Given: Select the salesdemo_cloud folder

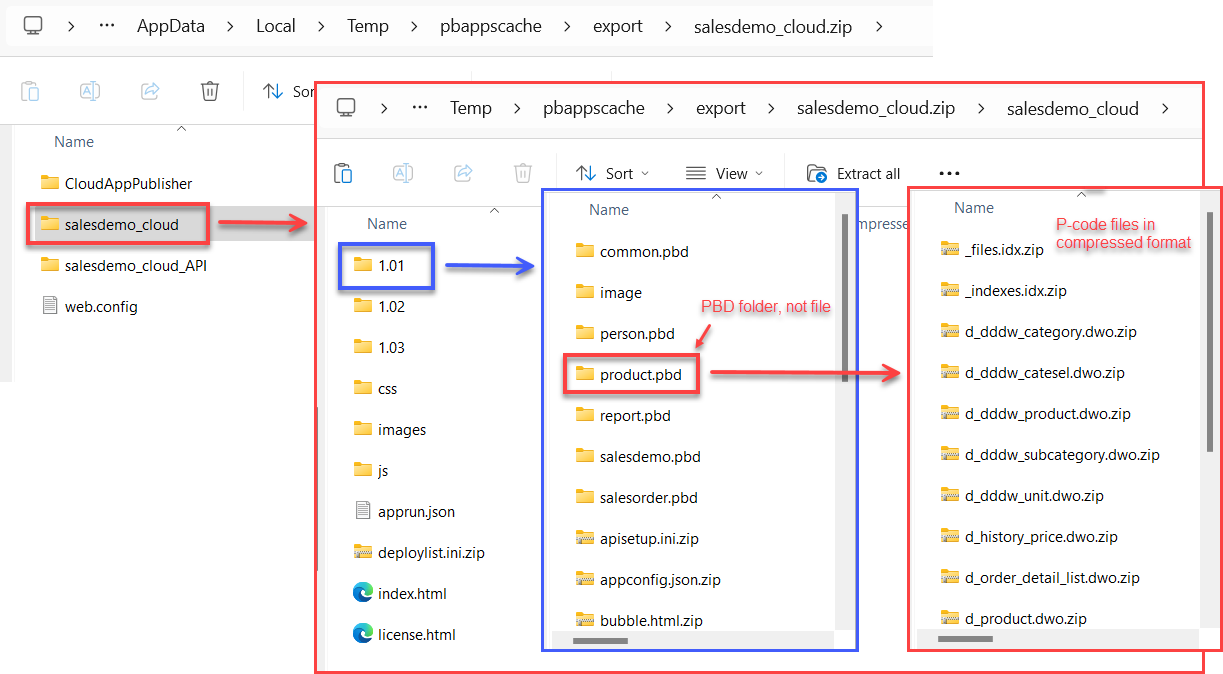Looking at the screenshot, I should [121, 225].
